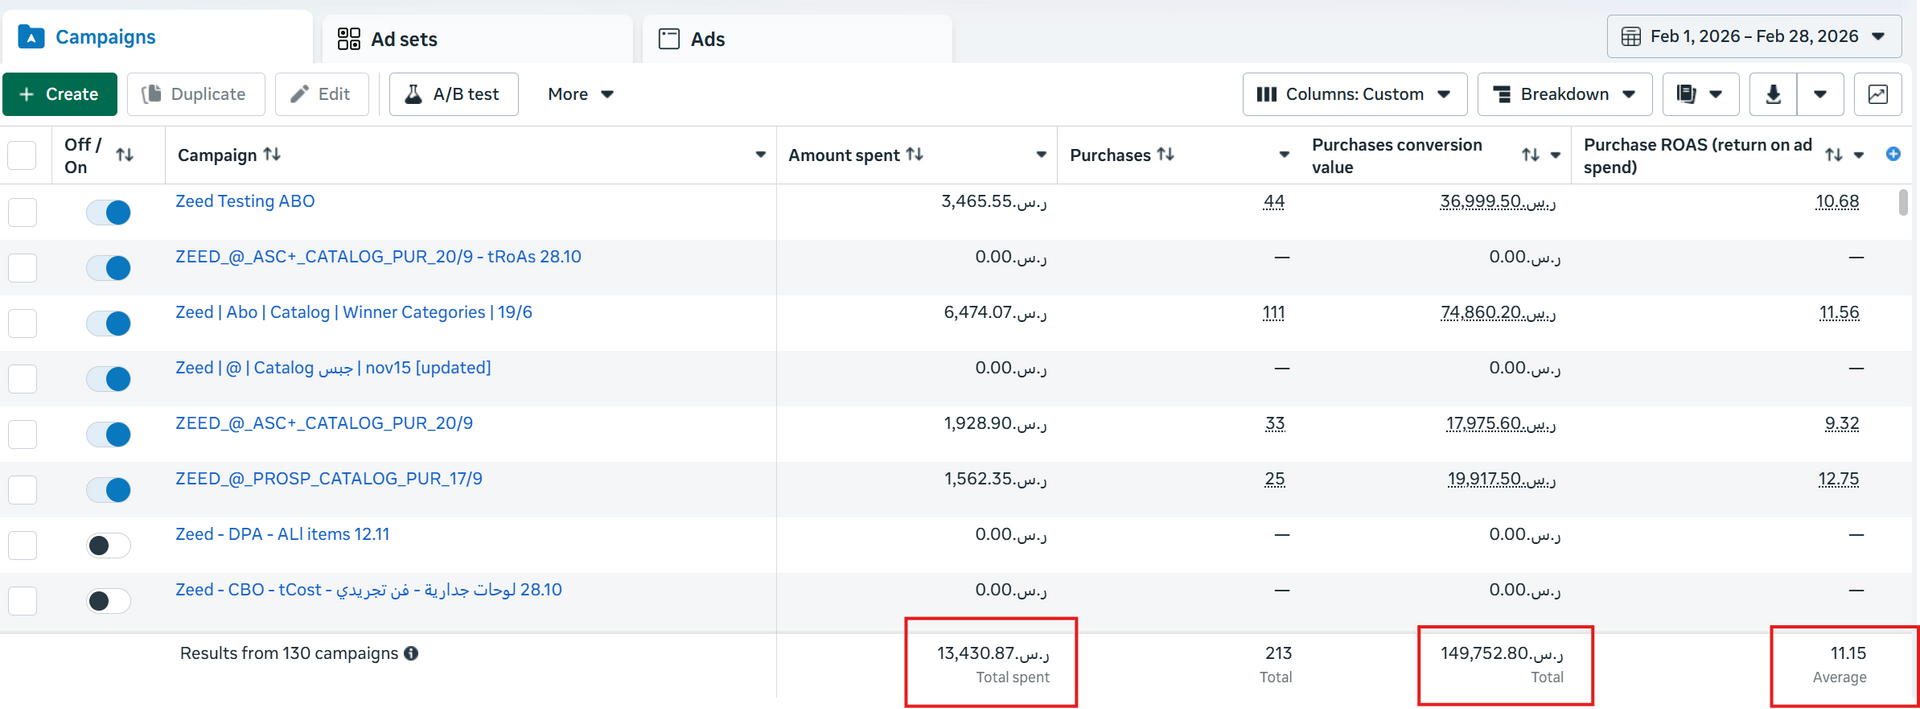The width and height of the screenshot is (1920, 709).
Task: Open Zeed | @ | Catalog nov15 [updated] link
Action: [333, 368]
